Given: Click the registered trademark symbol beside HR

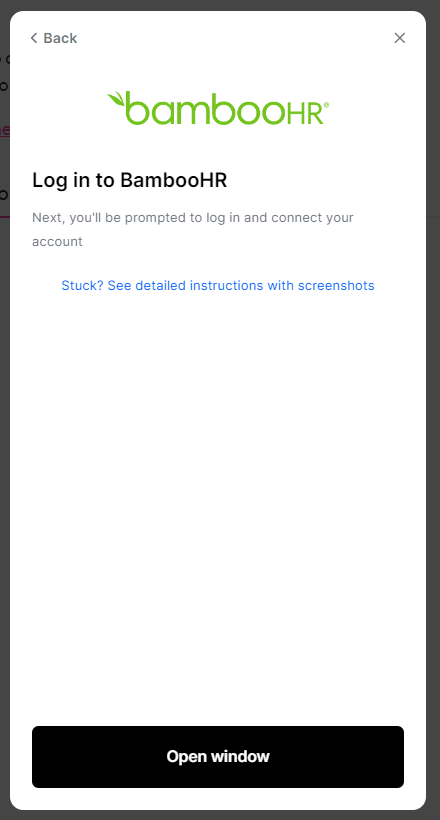Looking at the screenshot, I should pyautogui.click(x=327, y=105).
